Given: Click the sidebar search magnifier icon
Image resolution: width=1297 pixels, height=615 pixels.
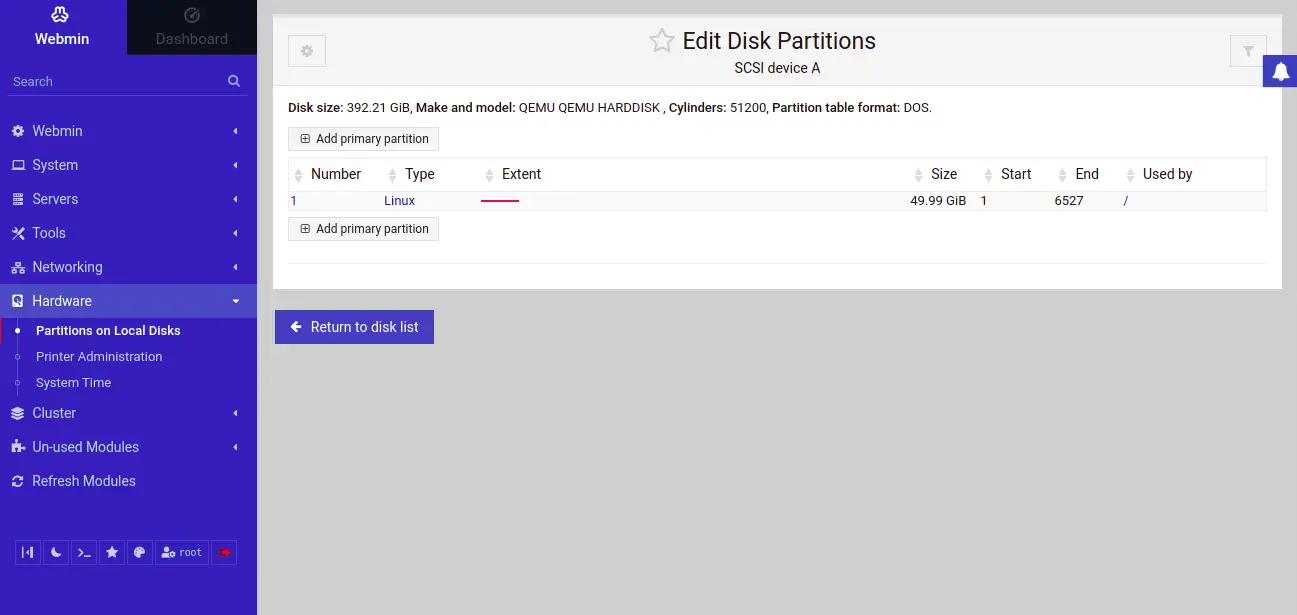Looking at the screenshot, I should (x=234, y=81).
